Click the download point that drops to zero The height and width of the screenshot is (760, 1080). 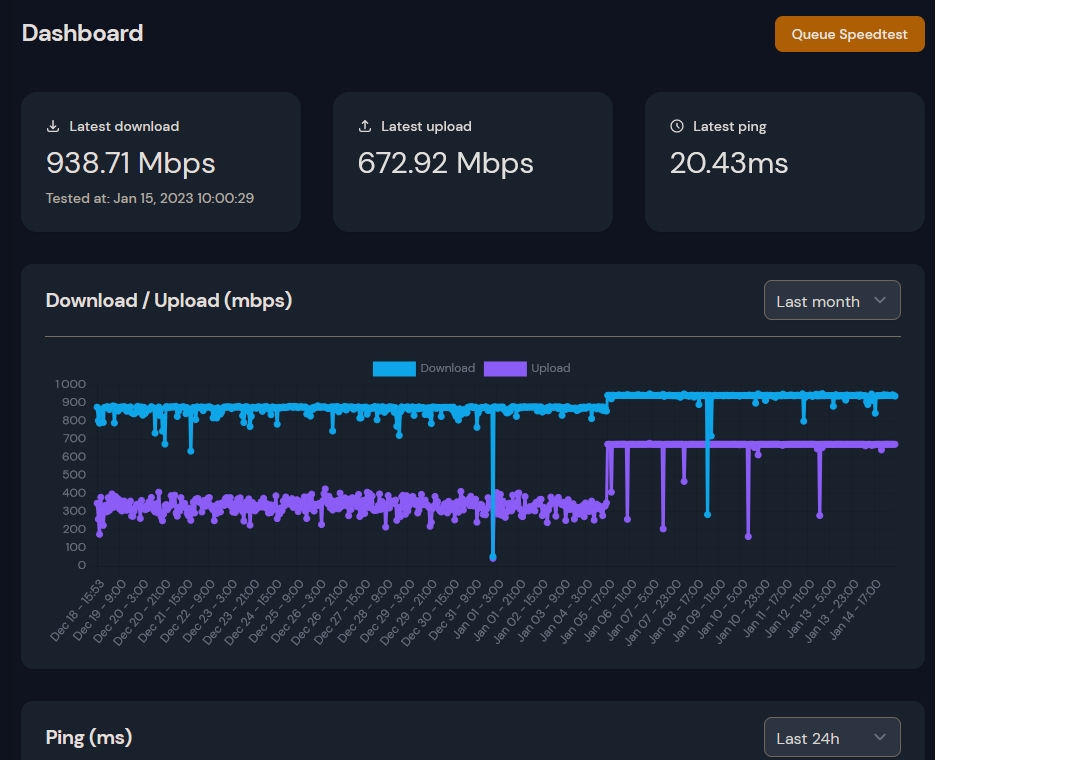pos(493,557)
